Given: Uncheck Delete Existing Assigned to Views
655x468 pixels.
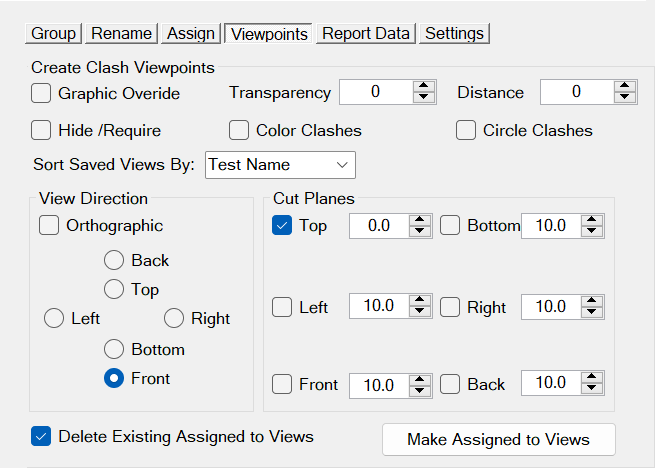Looking at the screenshot, I should 41,436.
